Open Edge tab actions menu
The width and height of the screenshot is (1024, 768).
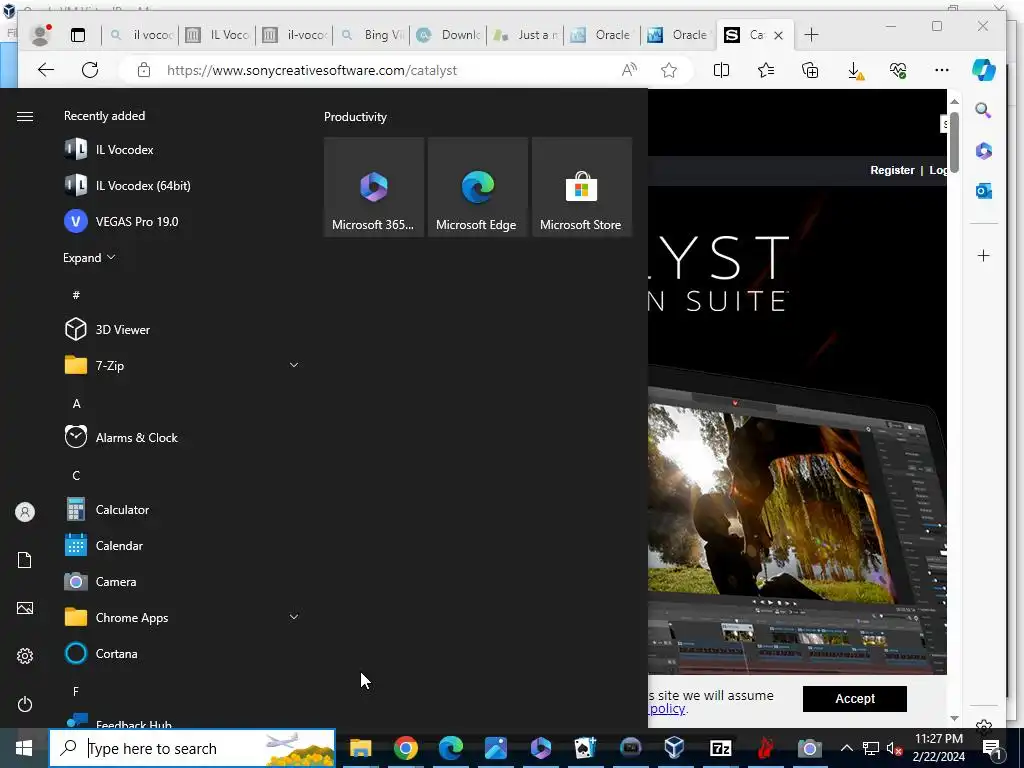click(x=78, y=35)
